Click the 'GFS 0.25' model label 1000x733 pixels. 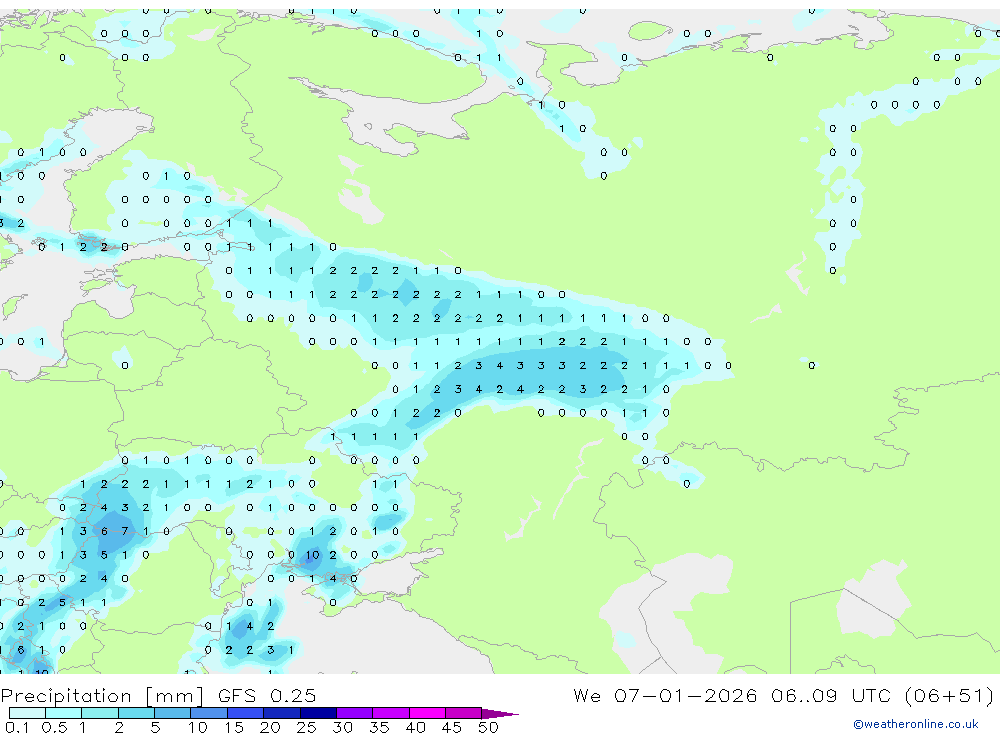coord(267,695)
